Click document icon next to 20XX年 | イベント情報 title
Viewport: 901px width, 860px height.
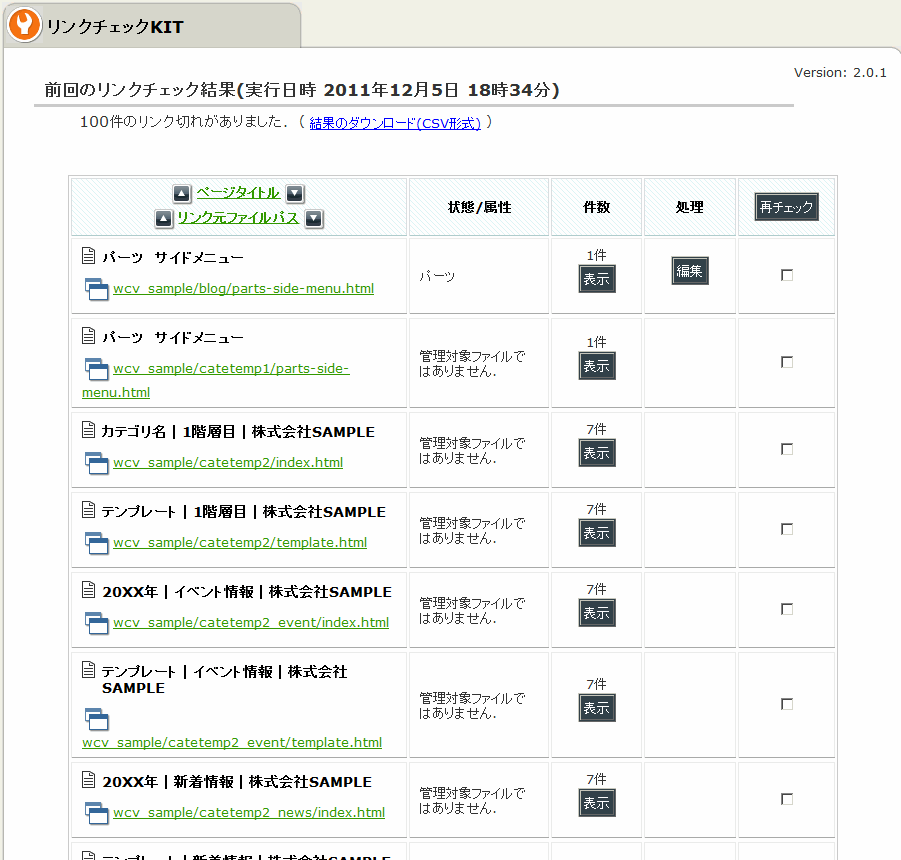[x=89, y=591]
